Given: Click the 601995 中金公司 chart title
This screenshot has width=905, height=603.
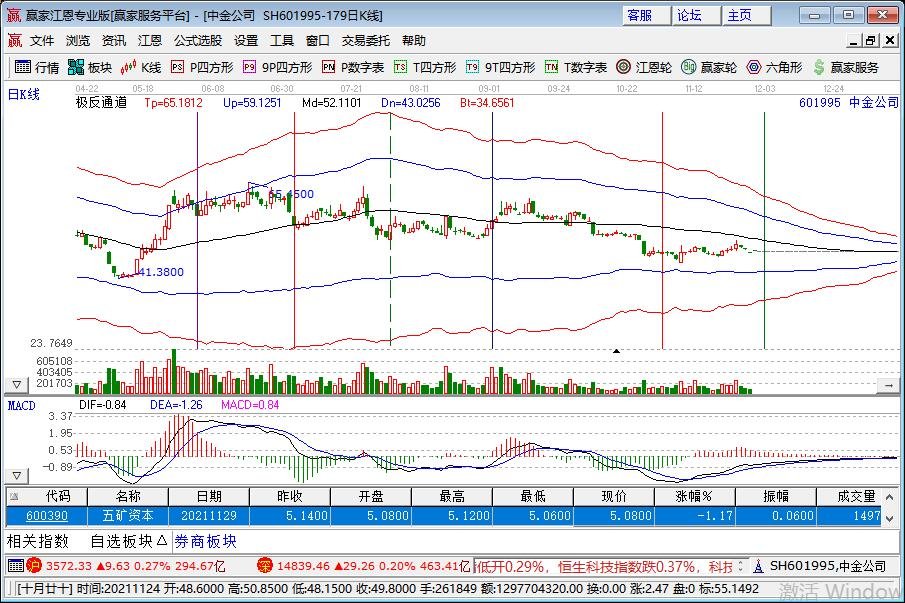Looking at the screenshot, I should point(849,103).
